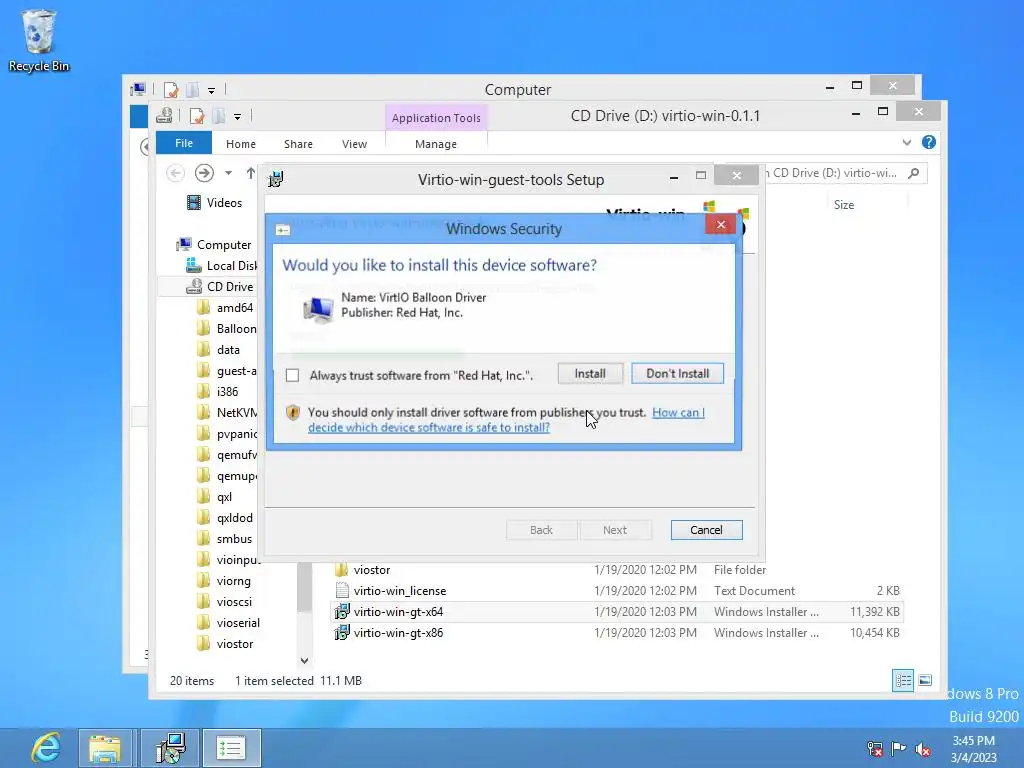Open the qxl folder in the tree
Image resolution: width=1024 pixels, height=768 pixels.
coord(215,497)
